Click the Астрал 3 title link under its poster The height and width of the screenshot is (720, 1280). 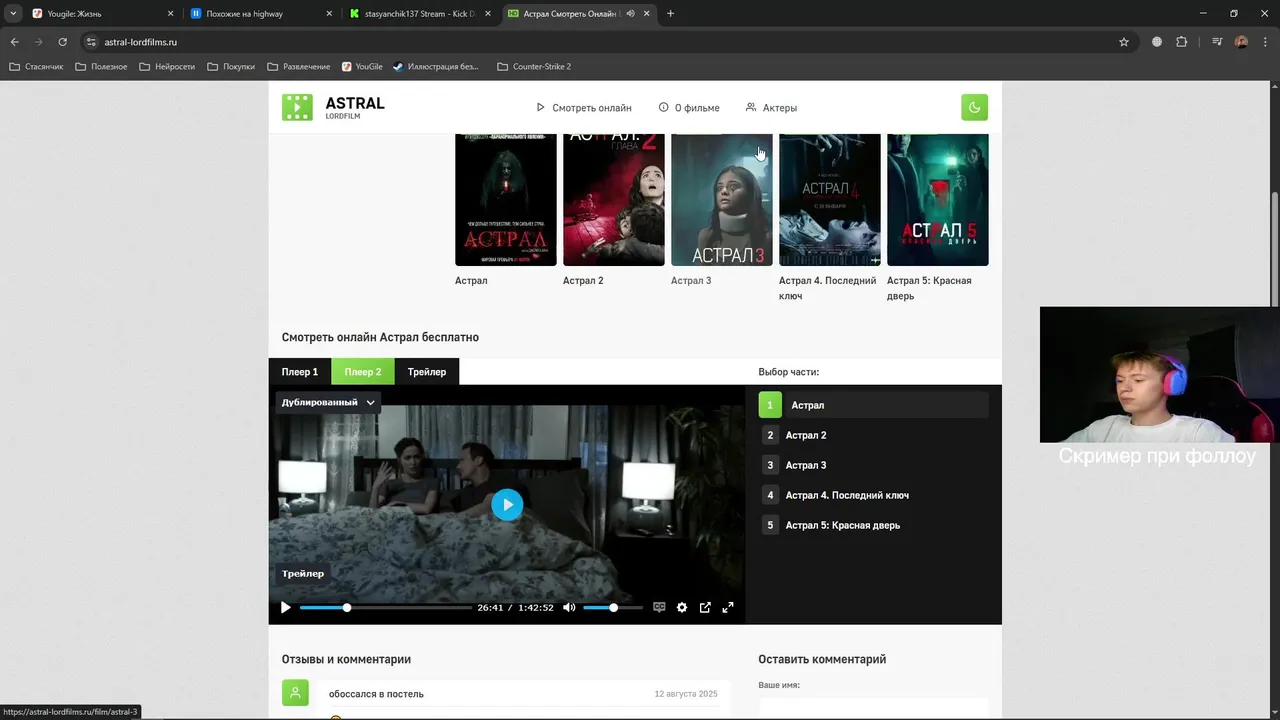point(691,281)
